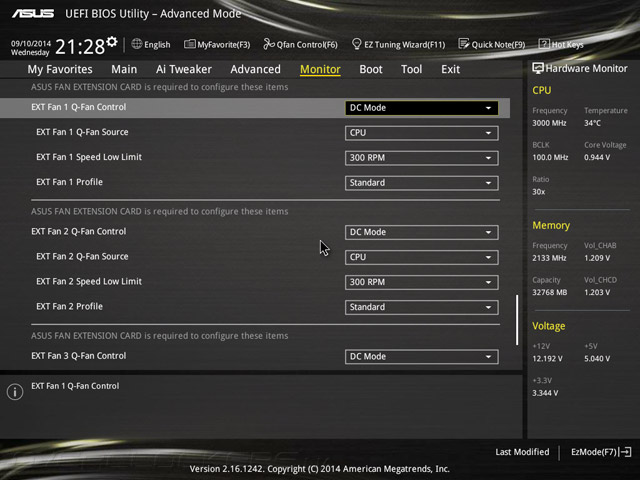Viewport: 640px width, 480px height.
Task: Select the EXT Fan 1 Q-Fan Source label
Action: (x=82, y=132)
